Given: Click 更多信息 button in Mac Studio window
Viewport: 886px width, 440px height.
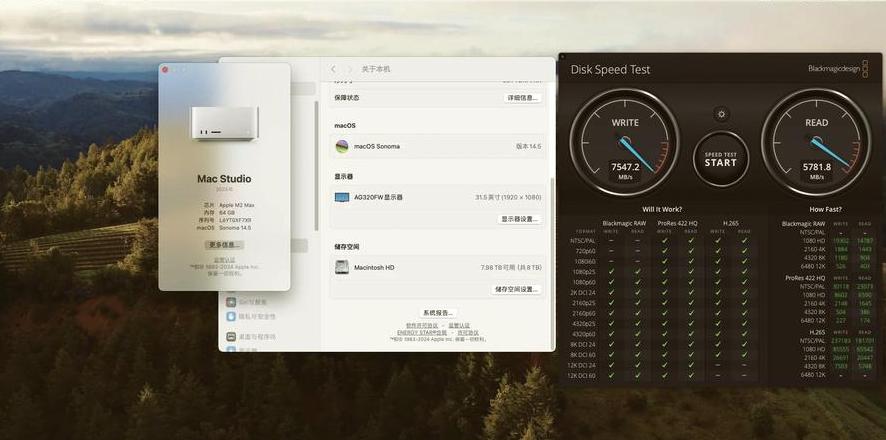Looking at the screenshot, I should click(224, 245).
